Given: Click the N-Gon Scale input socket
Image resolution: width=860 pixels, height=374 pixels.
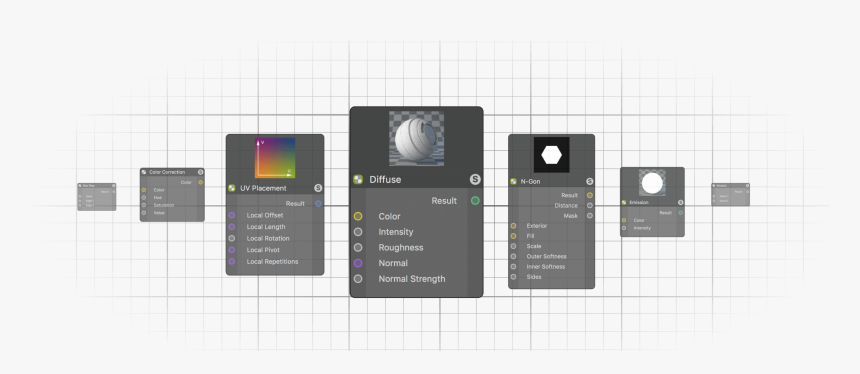Looking at the screenshot, I should pyautogui.click(x=513, y=246).
